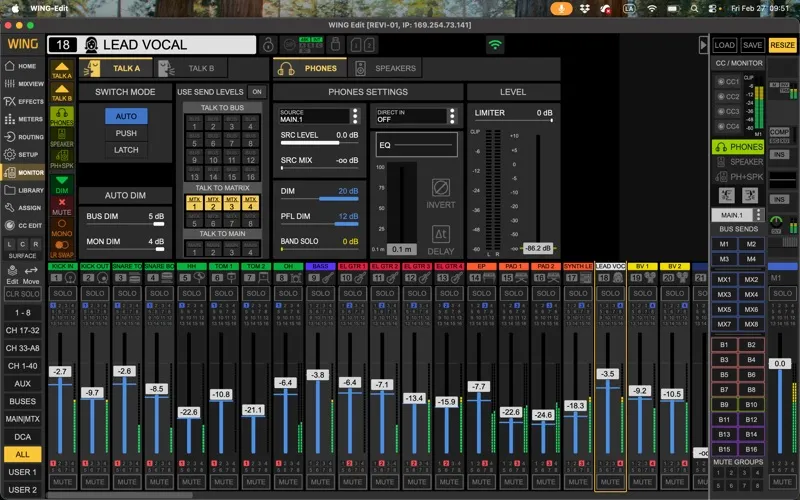Mute the Lead Voc channel
Screen dimensions: 800x500
(x=610, y=482)
